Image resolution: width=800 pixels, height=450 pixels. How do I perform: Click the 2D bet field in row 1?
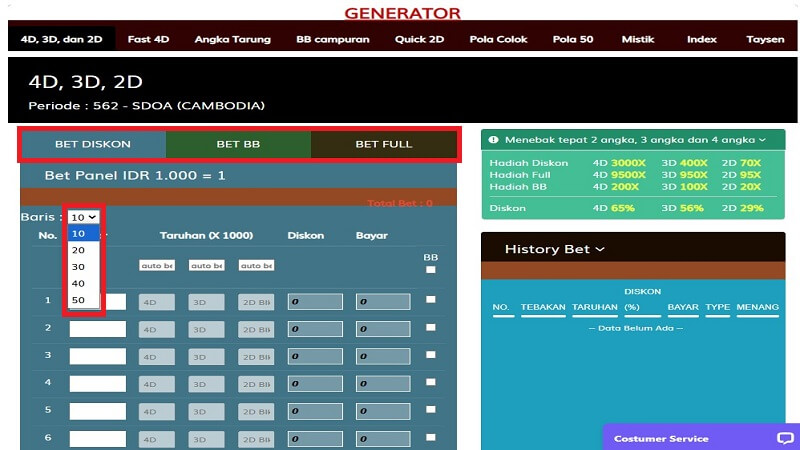pyautogui.click(x=256, y=302)
